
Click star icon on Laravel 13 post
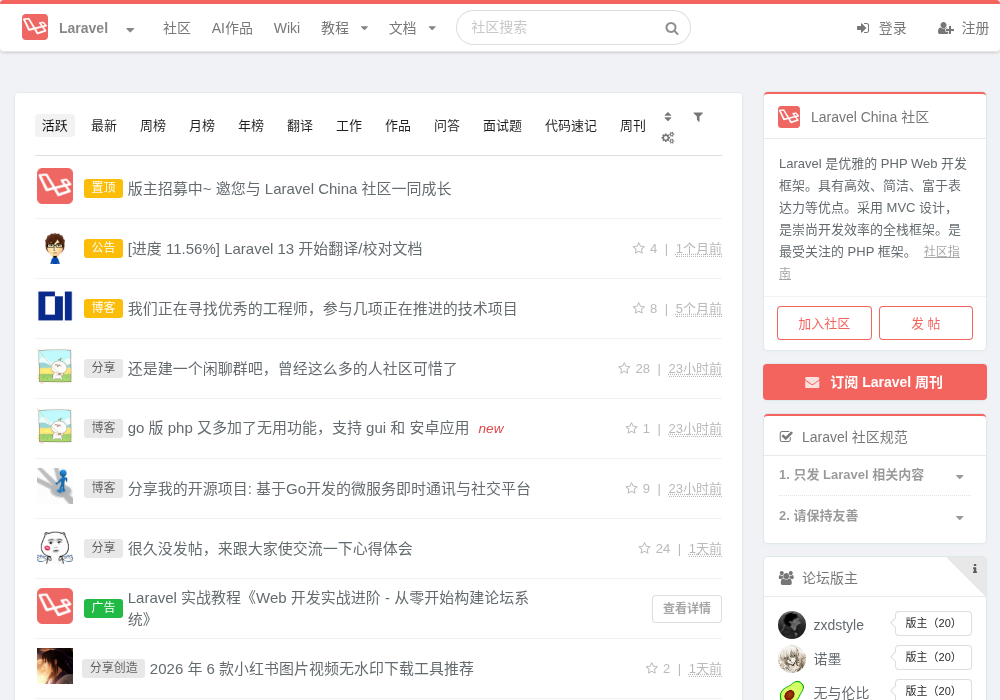coord(638,249)
